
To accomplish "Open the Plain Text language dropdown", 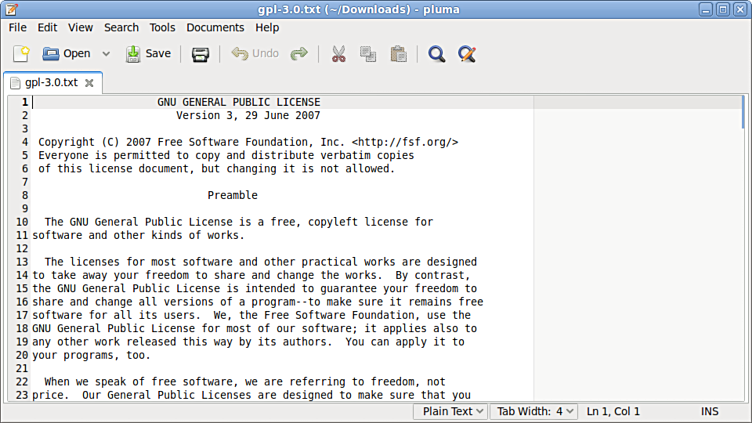I will pos(451,411).
